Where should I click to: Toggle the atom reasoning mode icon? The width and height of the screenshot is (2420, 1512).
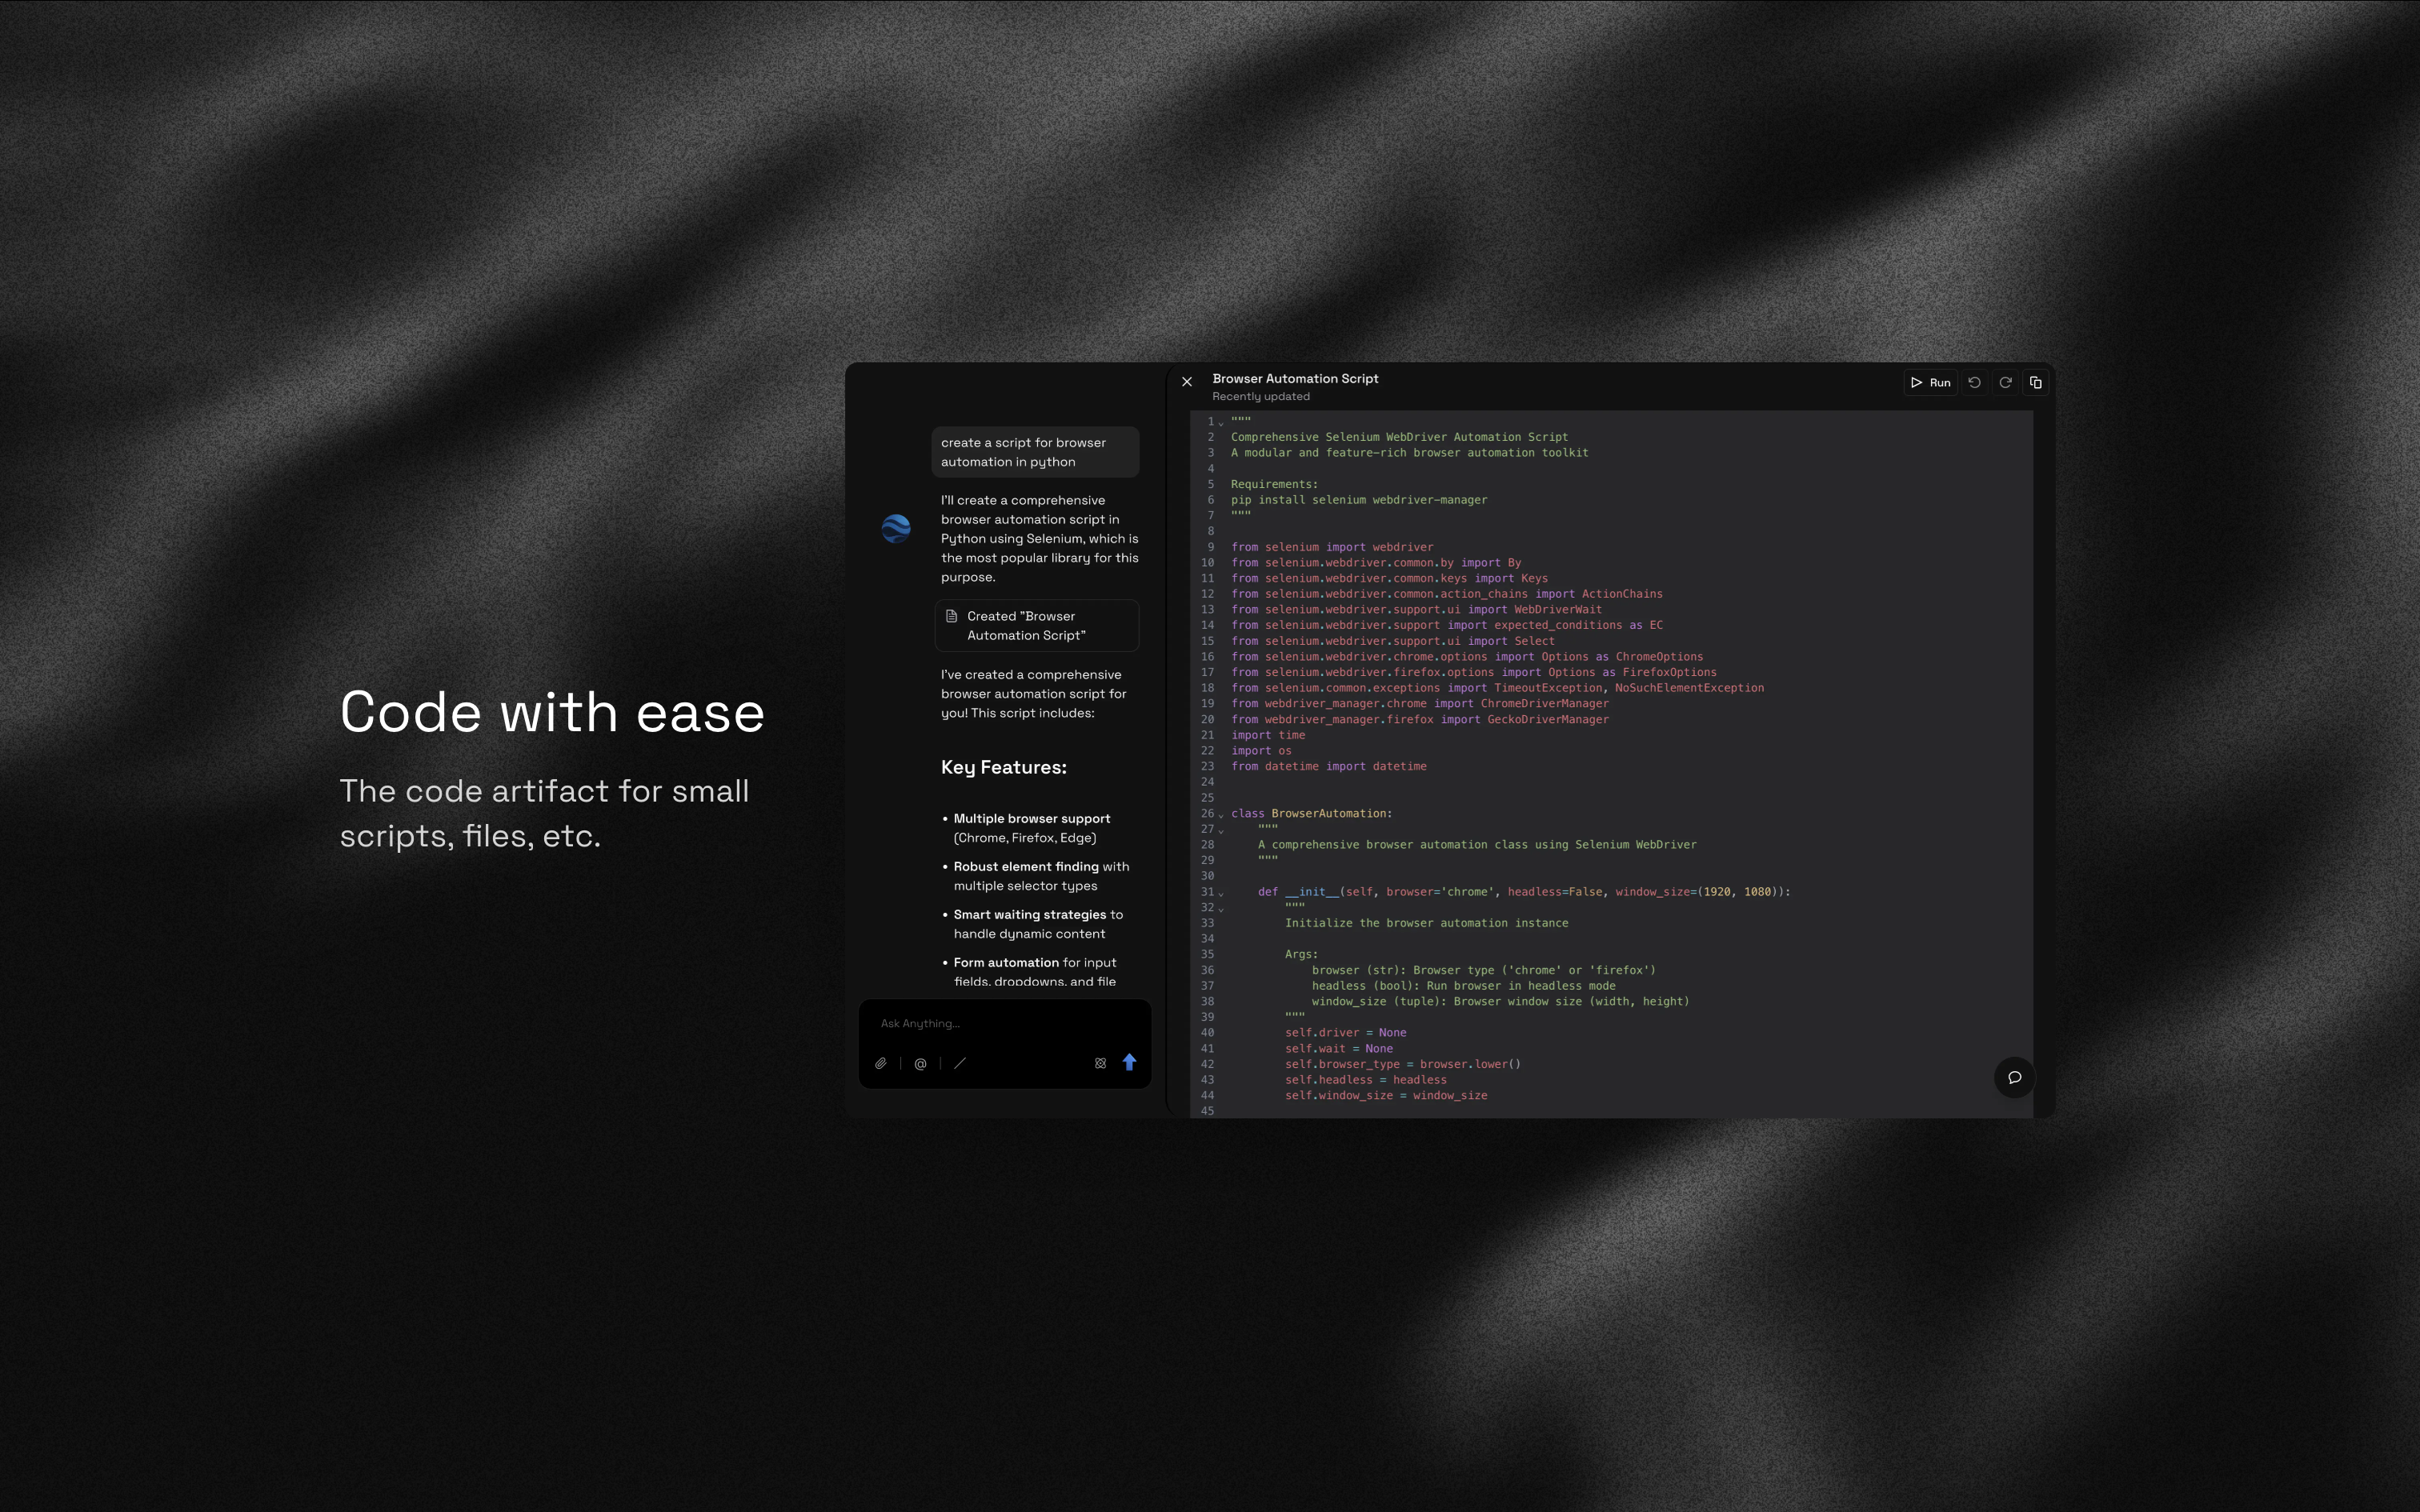pyautogui.click(x=1100, y=1063)
